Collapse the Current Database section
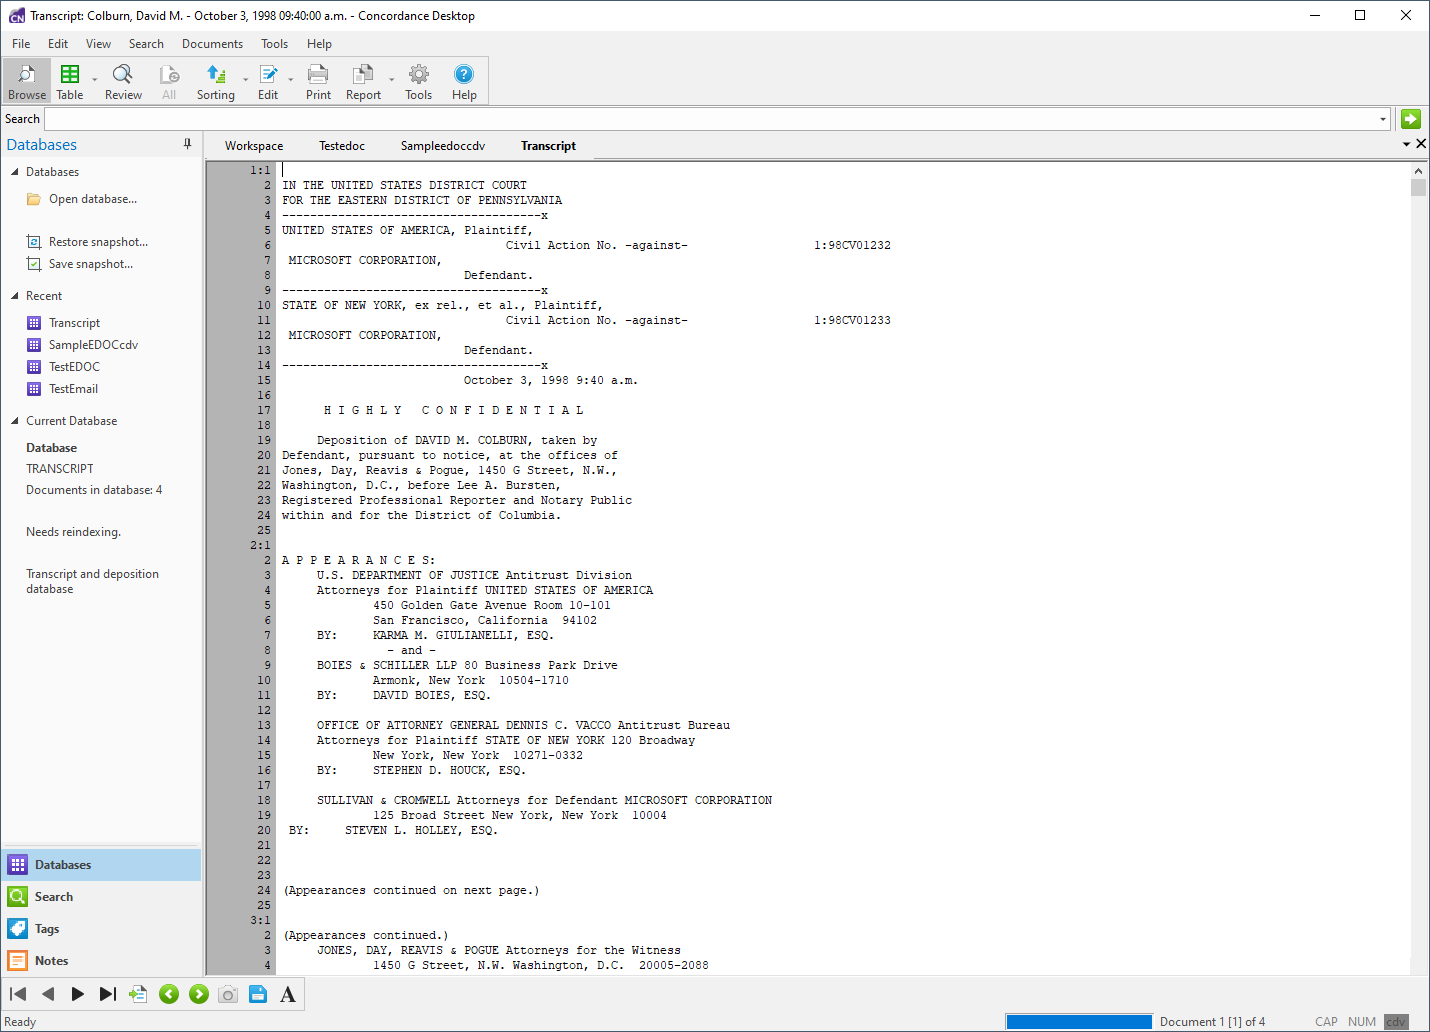The width and height of the screenshot is (1430, 1032). (15, 421)
